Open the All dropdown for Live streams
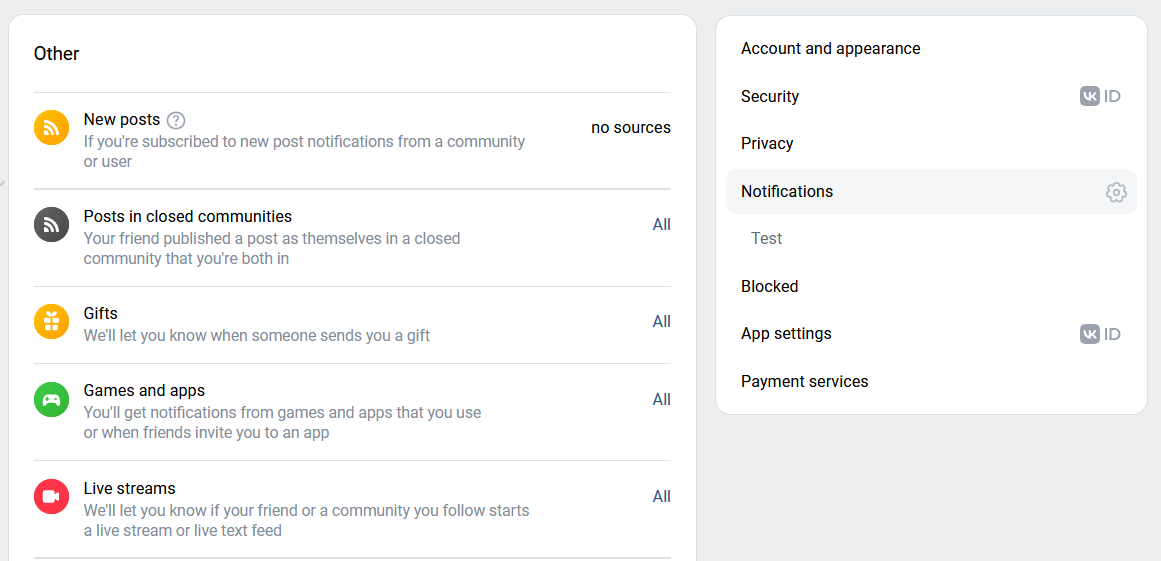Viewport: 1161px width, 561px height. coord(661,497)
